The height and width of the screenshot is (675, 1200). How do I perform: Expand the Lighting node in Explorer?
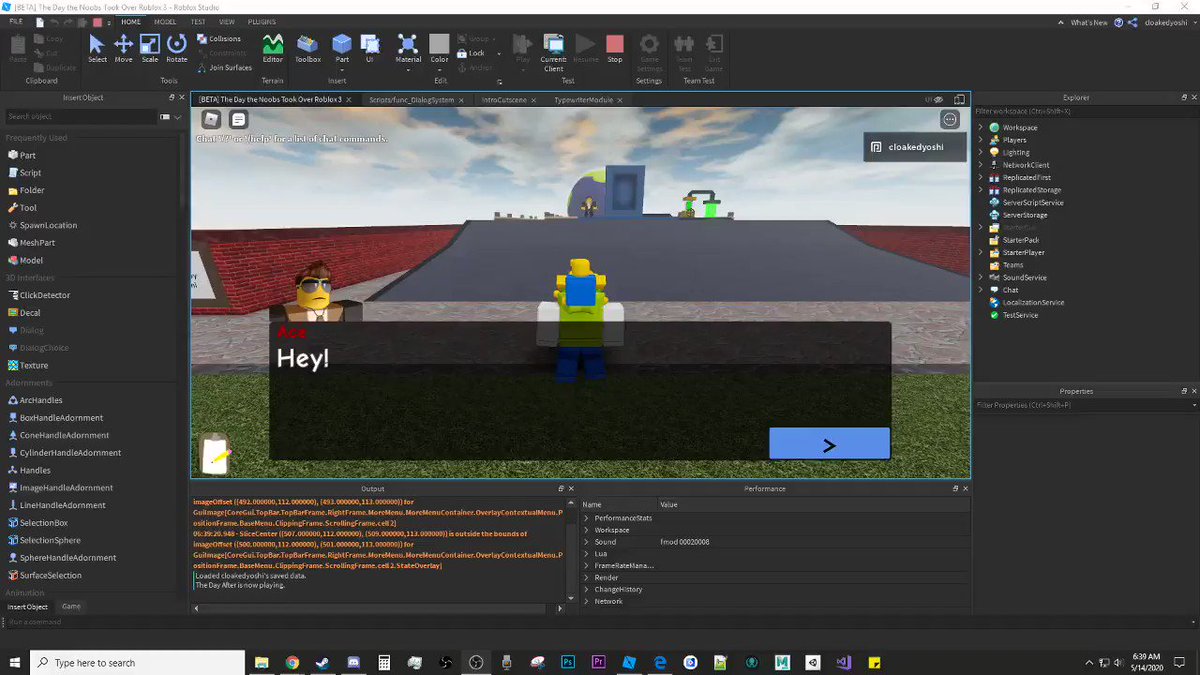tap(981, 153)
